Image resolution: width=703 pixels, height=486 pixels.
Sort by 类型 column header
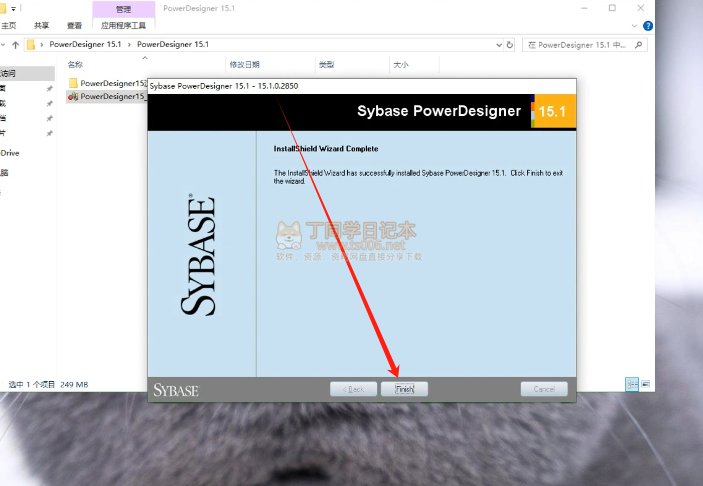click(x=326, y=64)
